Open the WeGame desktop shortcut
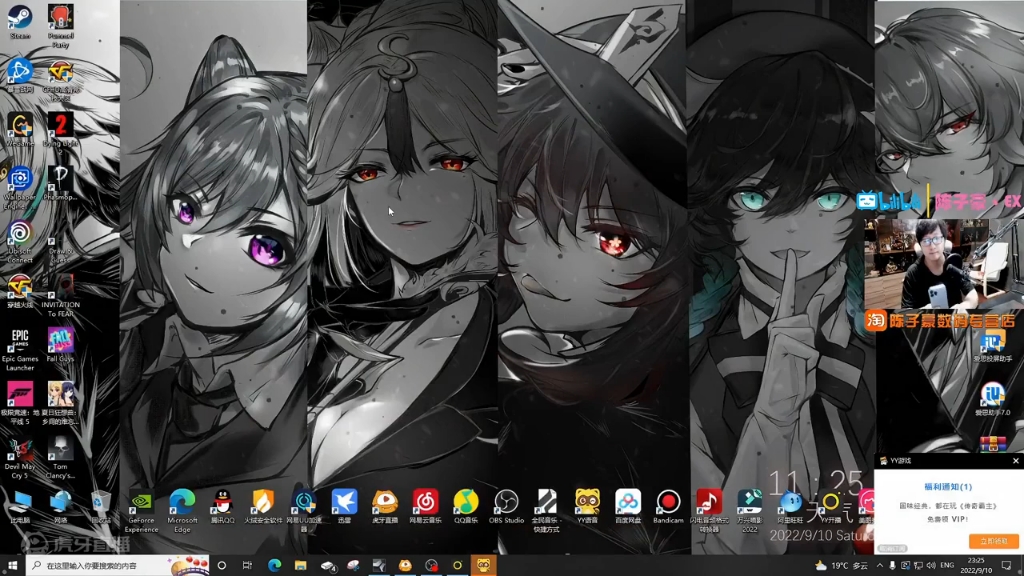 click(20, 129)
